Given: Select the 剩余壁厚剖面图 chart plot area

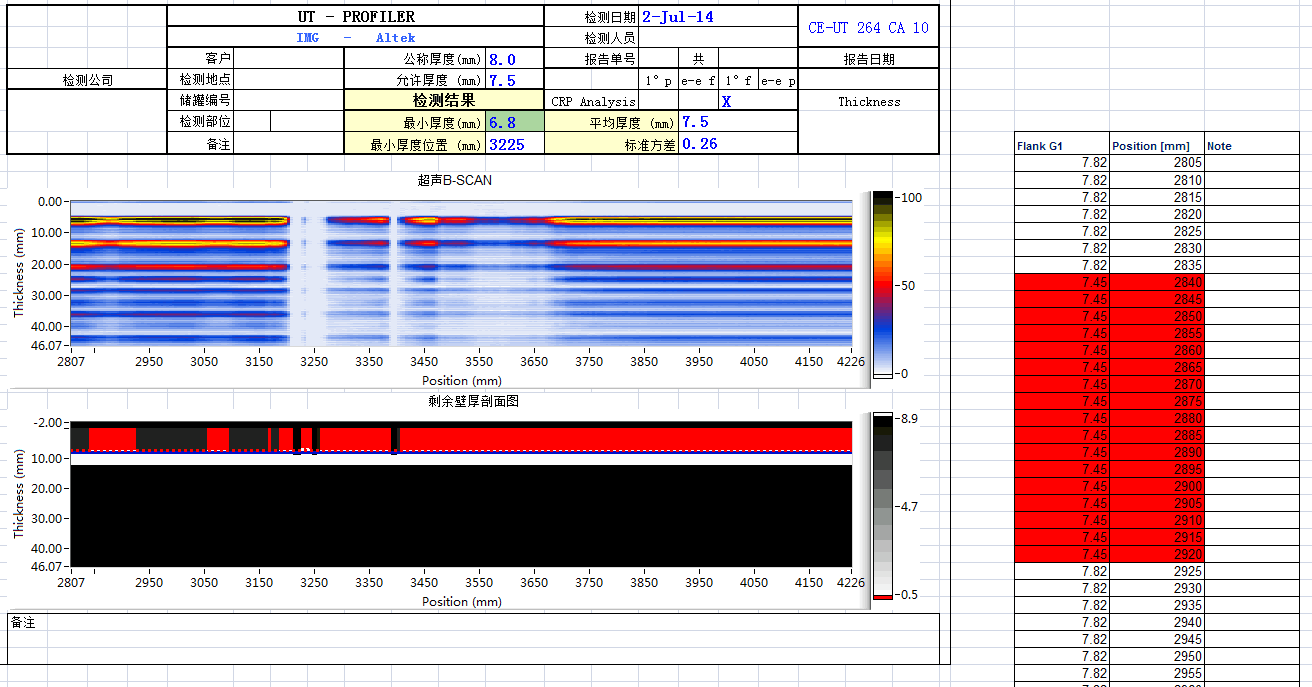Looking at the screenshot, I should 461,493.
